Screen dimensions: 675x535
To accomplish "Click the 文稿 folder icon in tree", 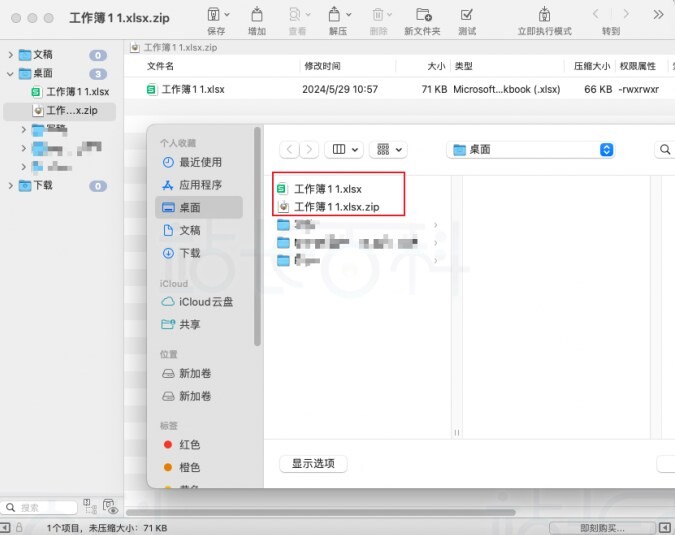I will (25, 55).
